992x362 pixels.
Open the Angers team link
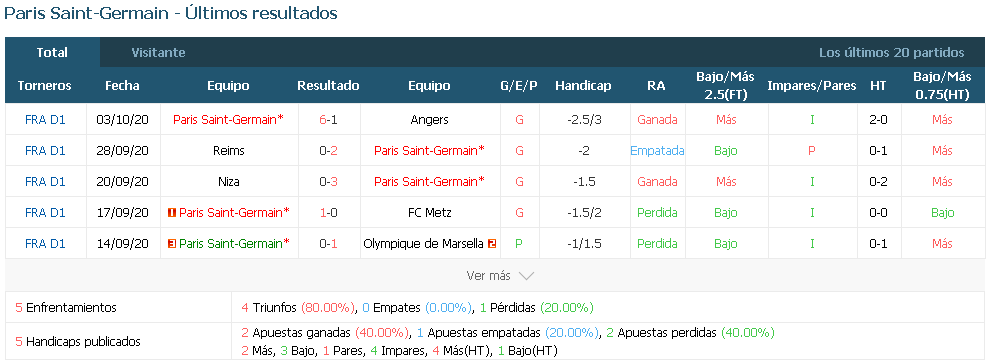(x=430, y=120)
